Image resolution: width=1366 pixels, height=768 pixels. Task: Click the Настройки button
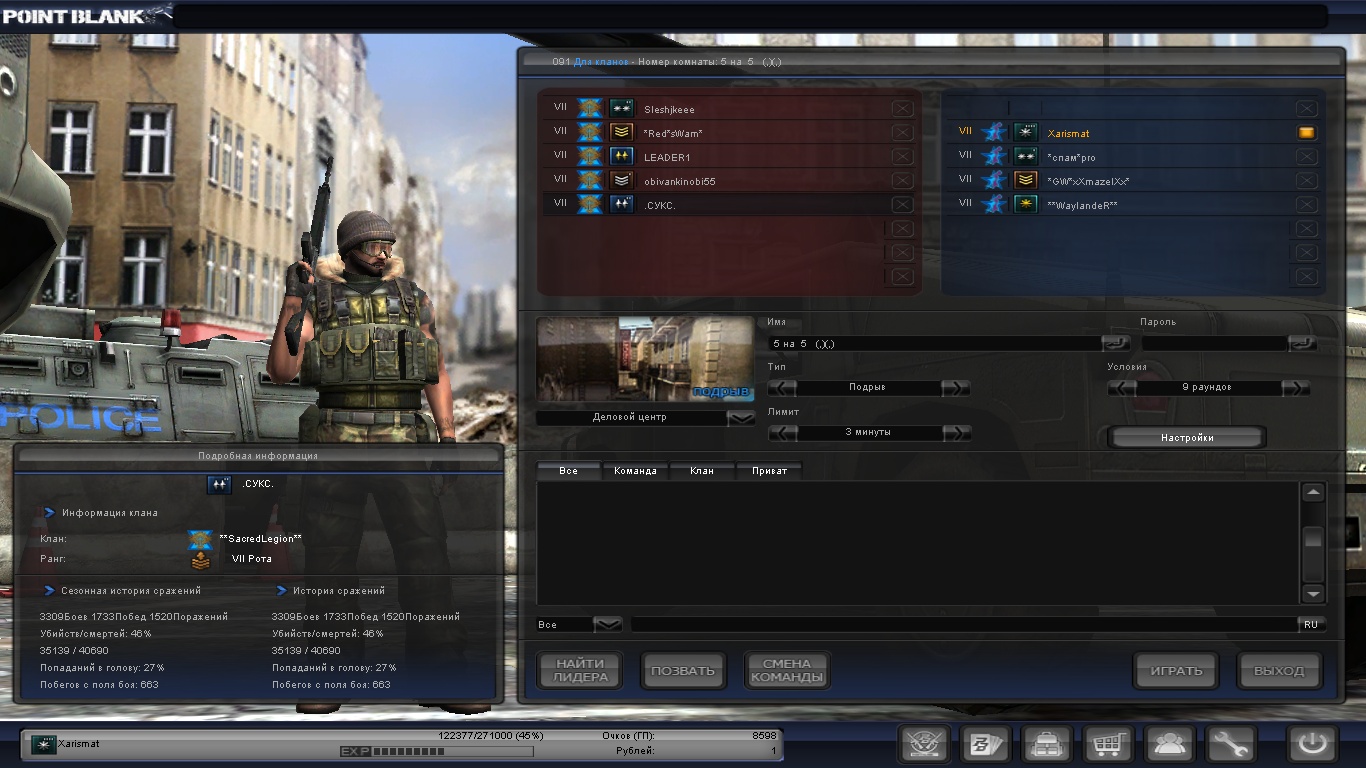(x=1187, y=438)
